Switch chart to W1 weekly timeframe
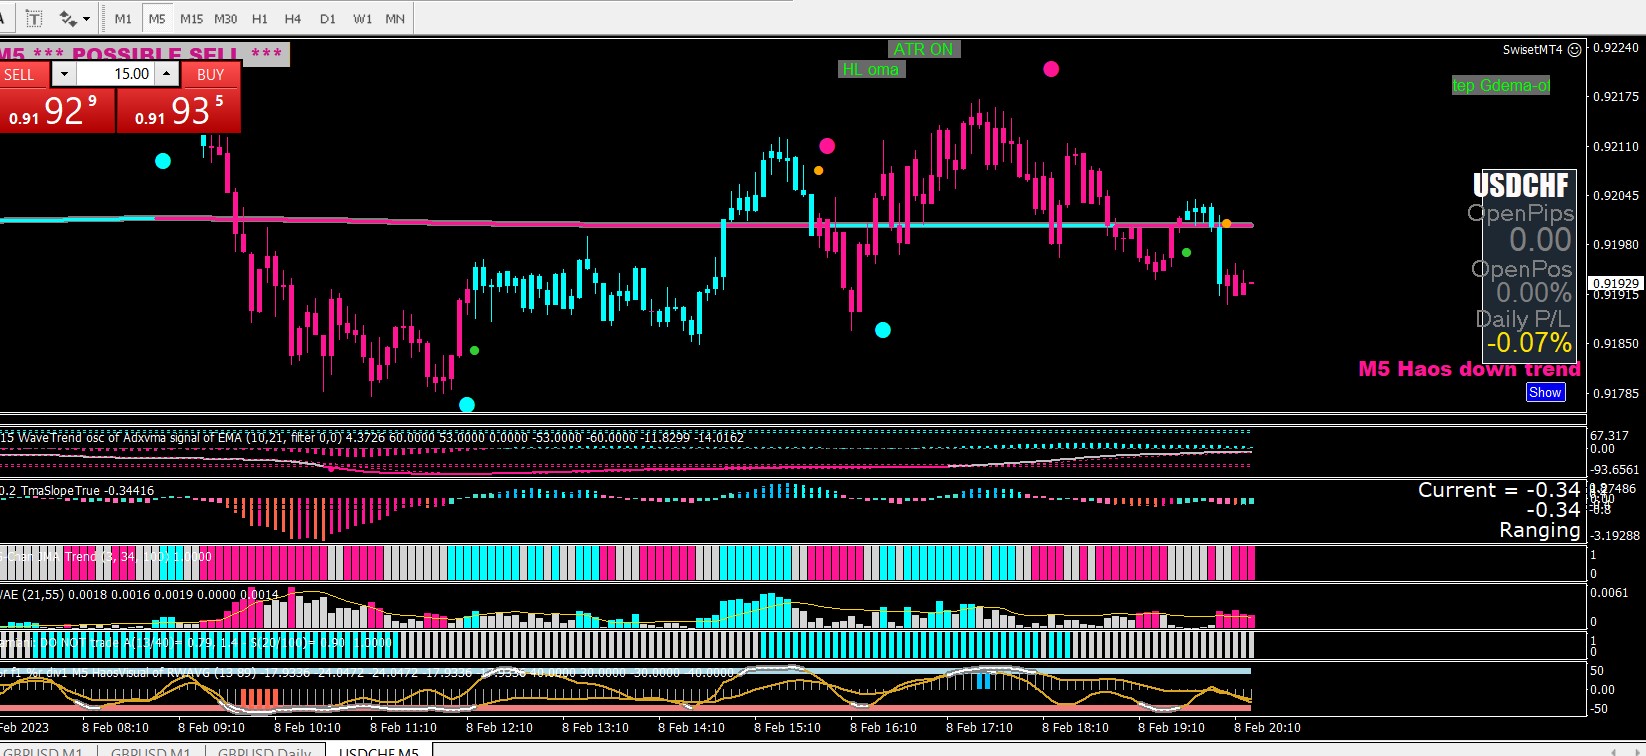 (x=362, y=18)
